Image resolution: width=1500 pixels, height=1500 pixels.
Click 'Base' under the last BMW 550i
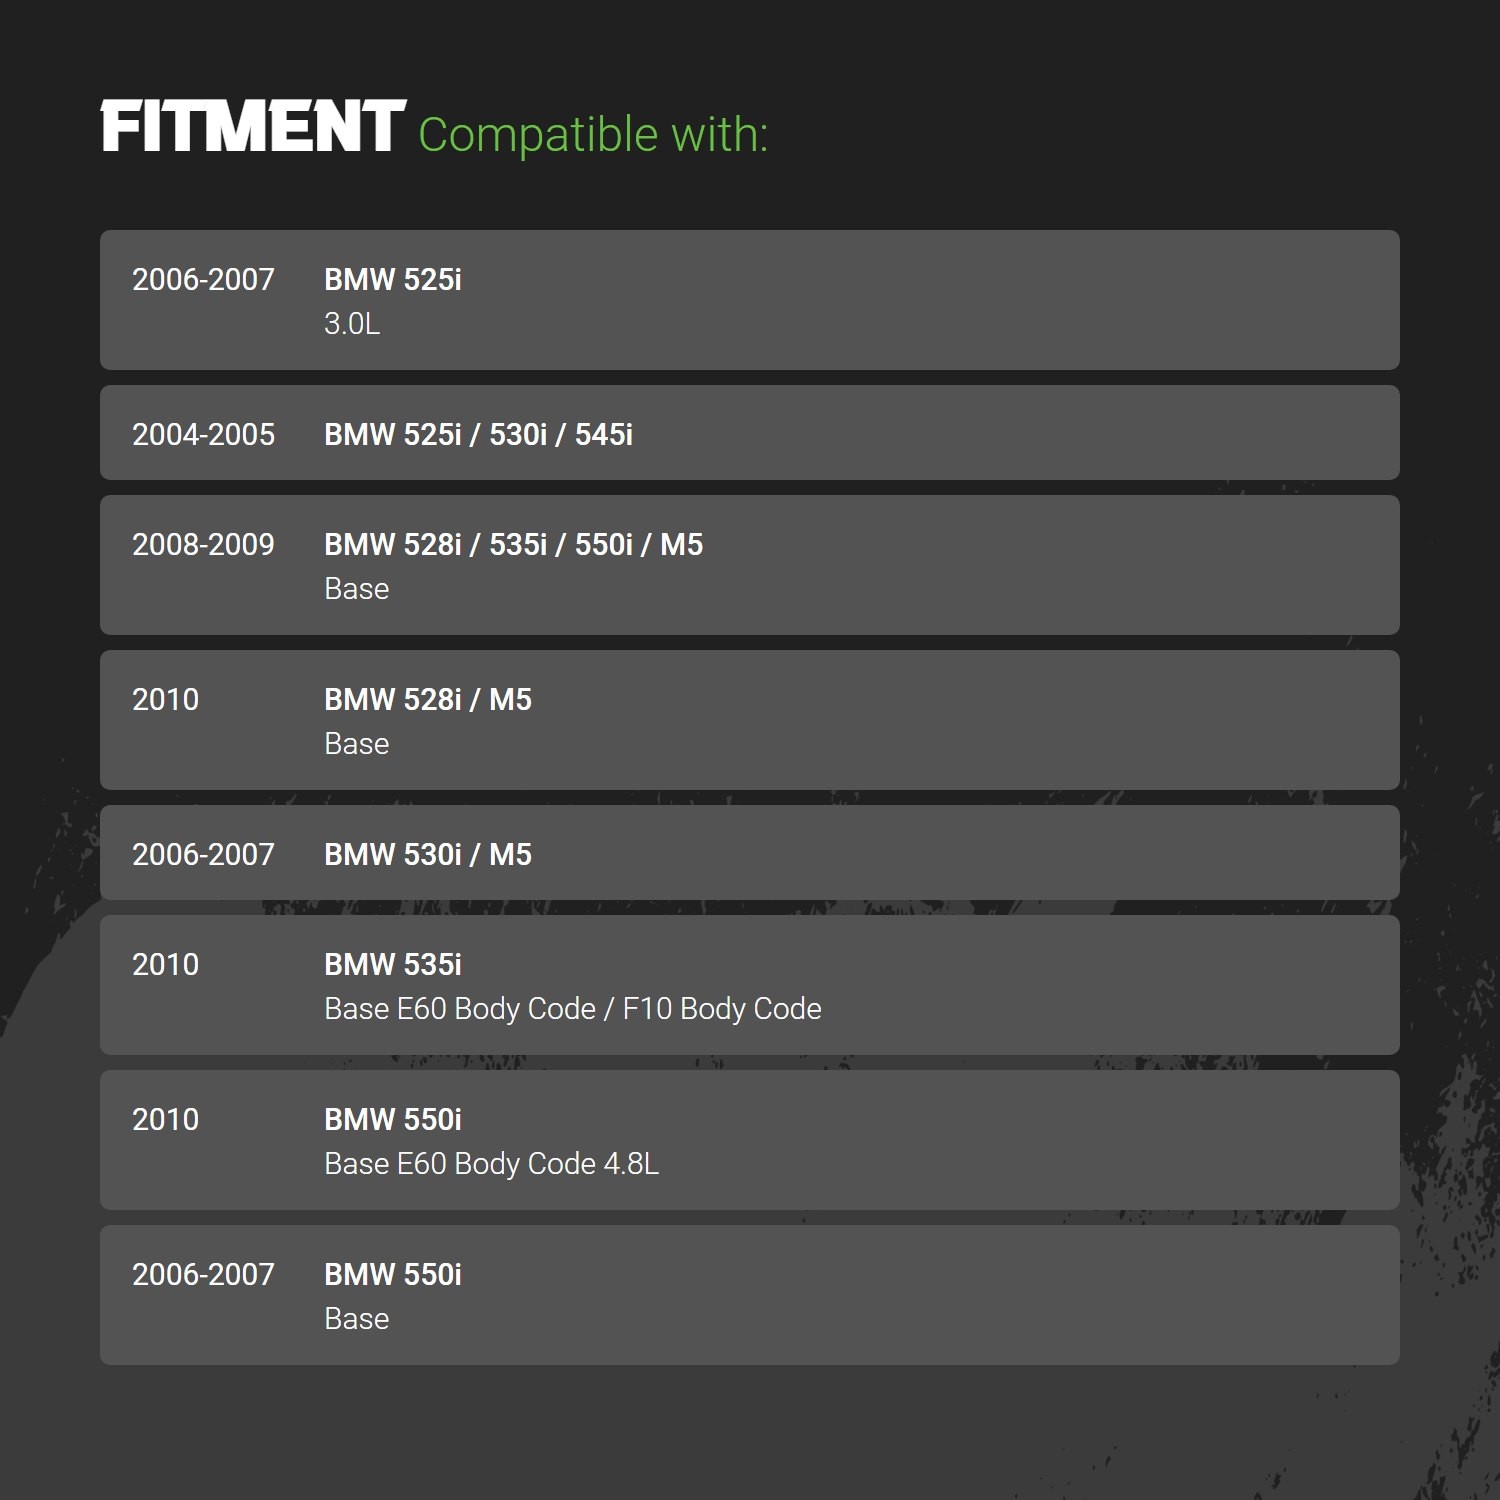(357, 1319)
